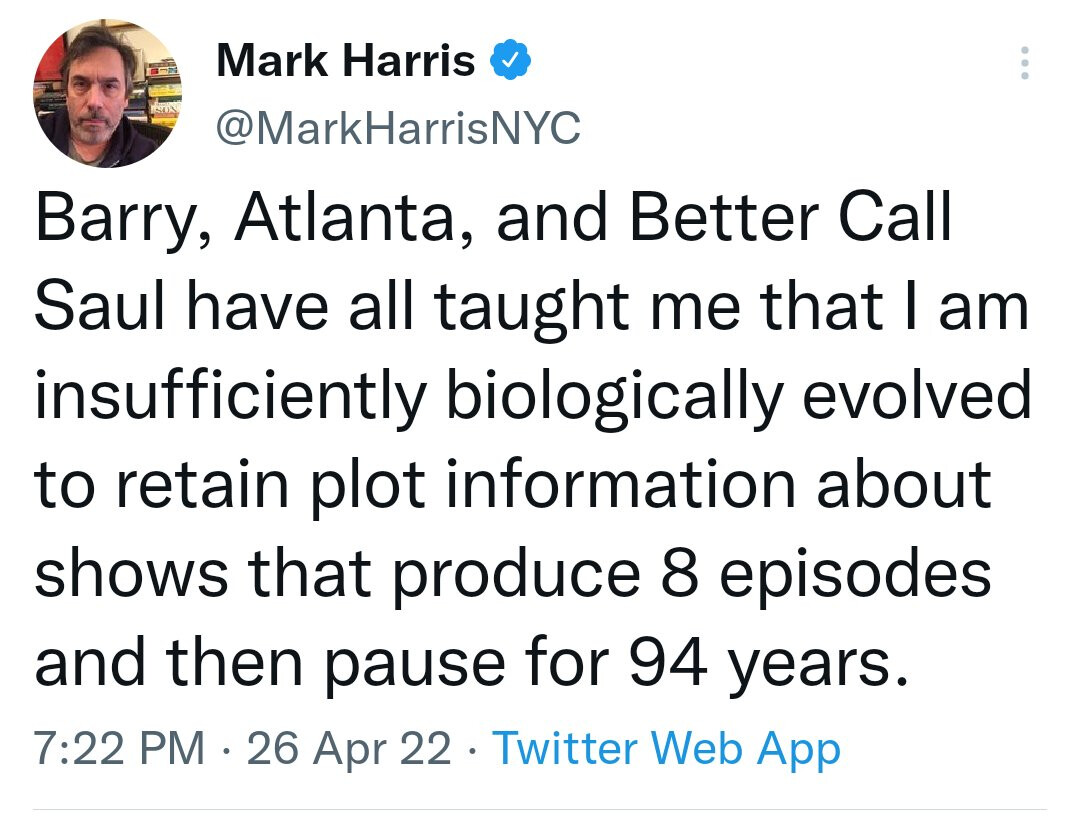Click the blue verified checkmark badge
The image size is (1078, 816).
pos(507,62)
